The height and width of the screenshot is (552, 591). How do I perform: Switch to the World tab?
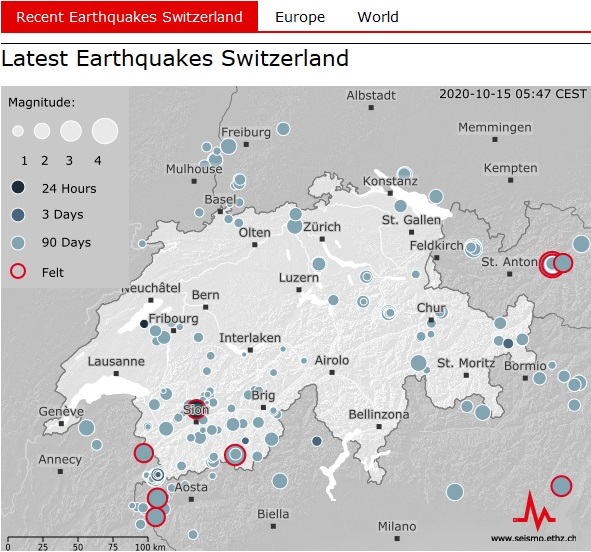click(378, 17)
